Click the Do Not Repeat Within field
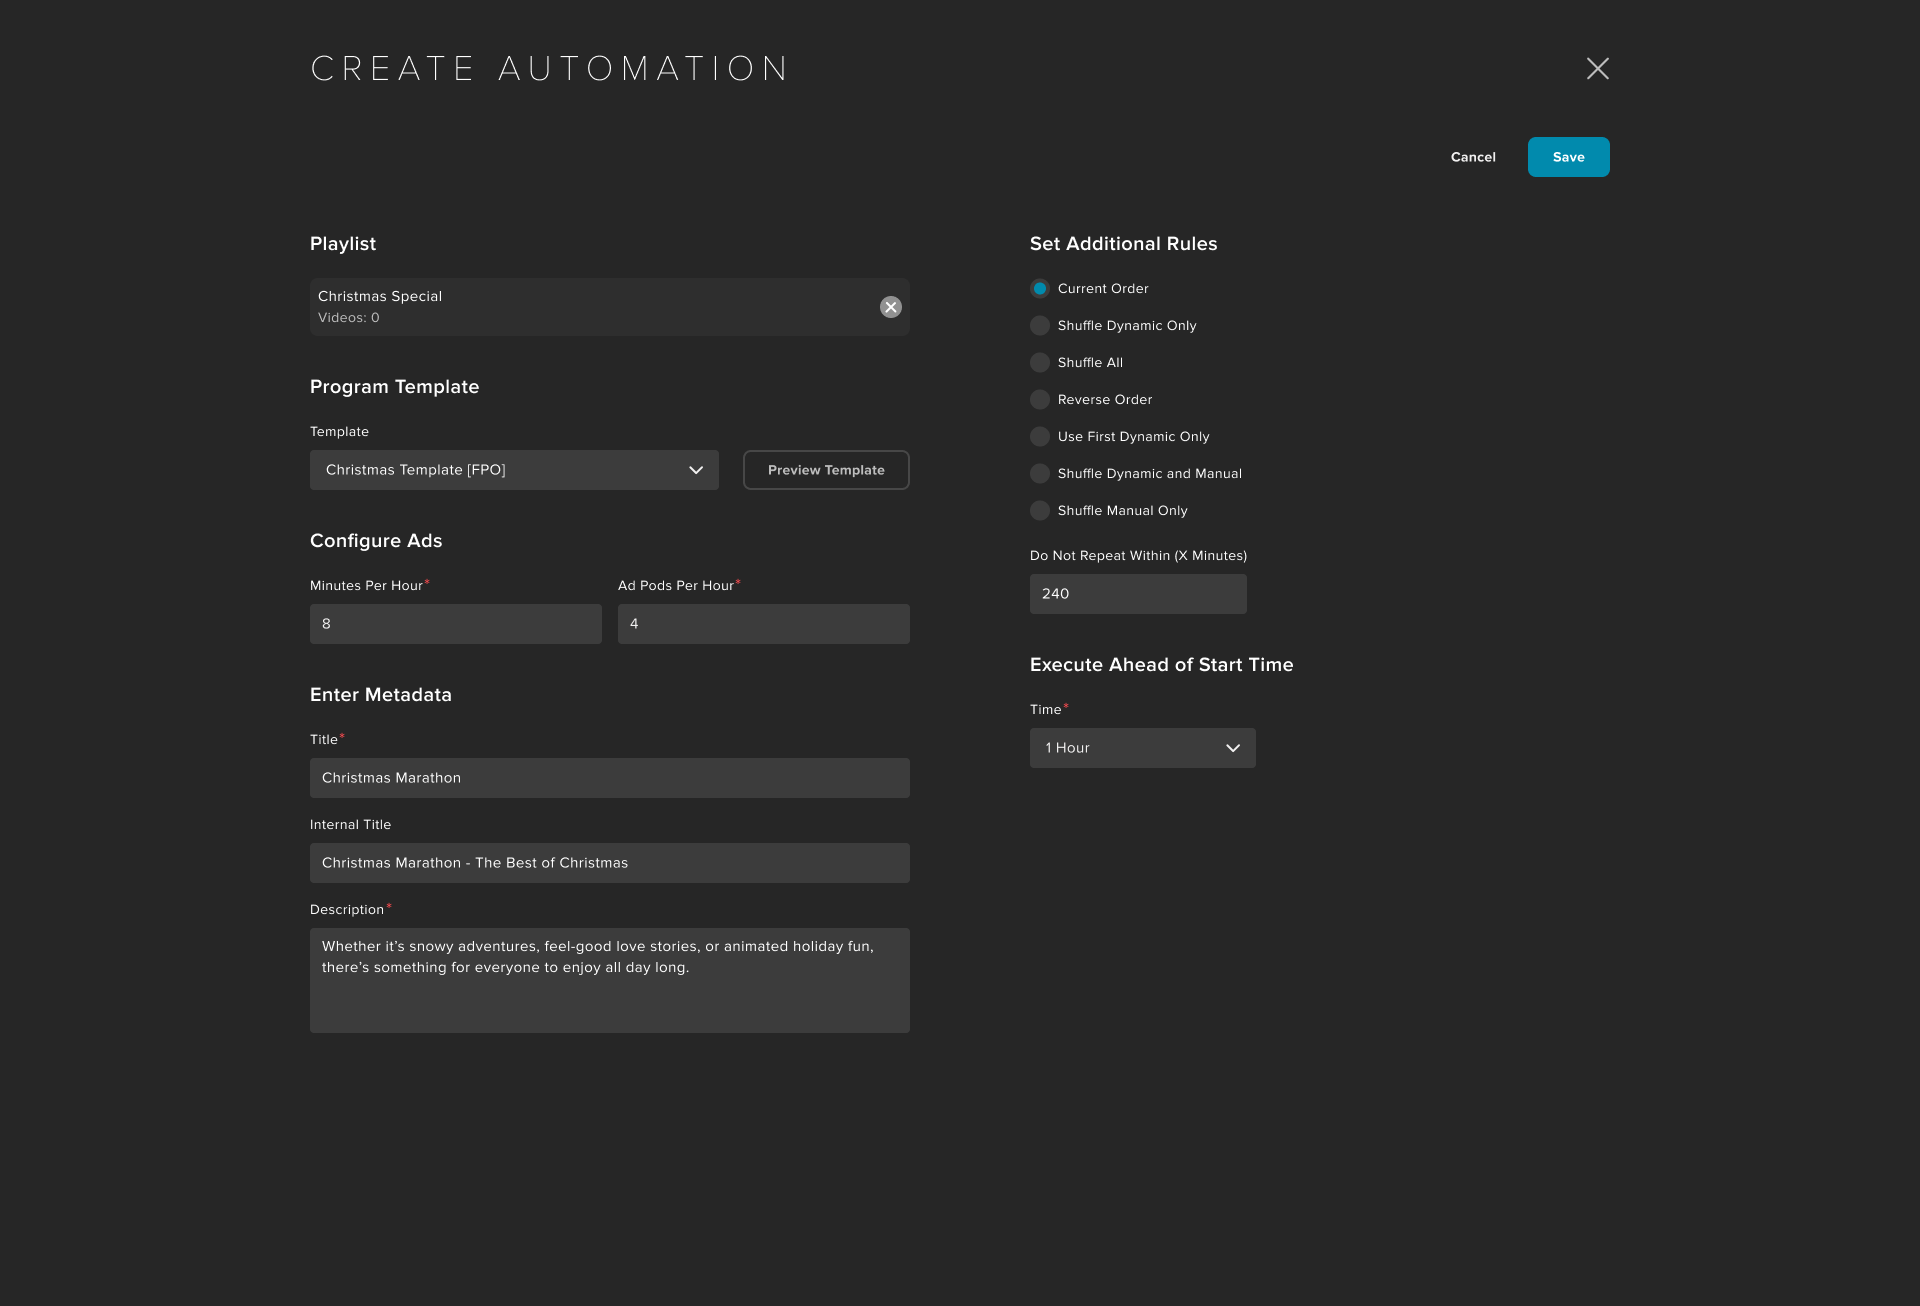Screen dimensions: 1920x1306 pos(1138,594)
